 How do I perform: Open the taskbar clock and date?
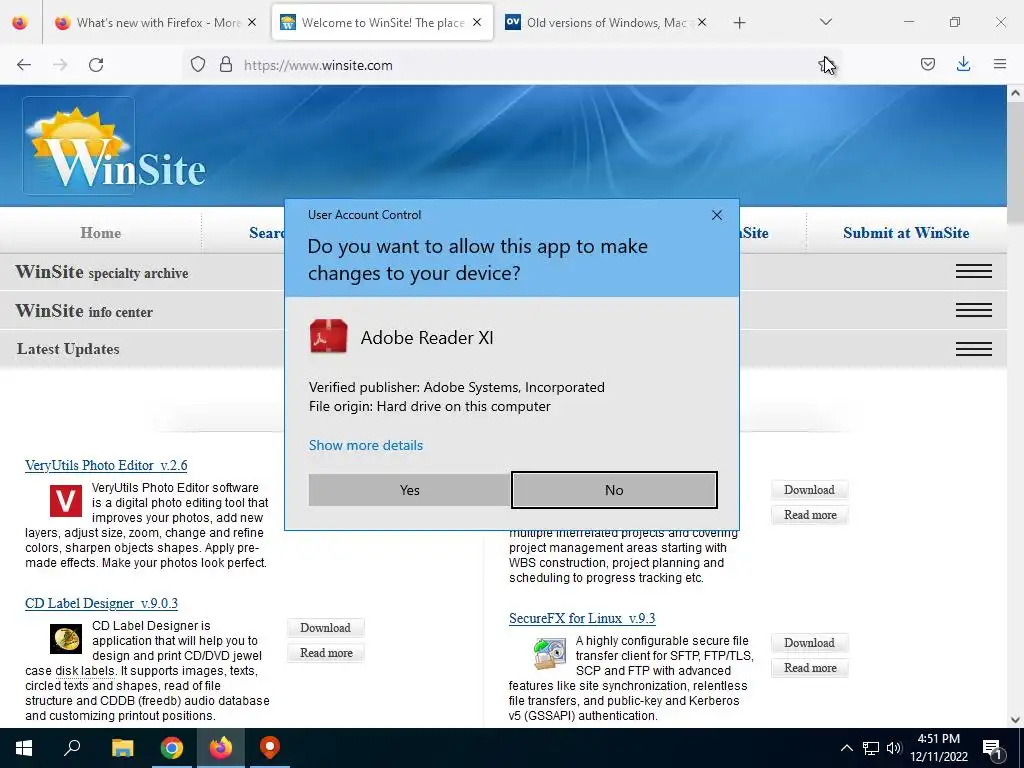(939, 748)
